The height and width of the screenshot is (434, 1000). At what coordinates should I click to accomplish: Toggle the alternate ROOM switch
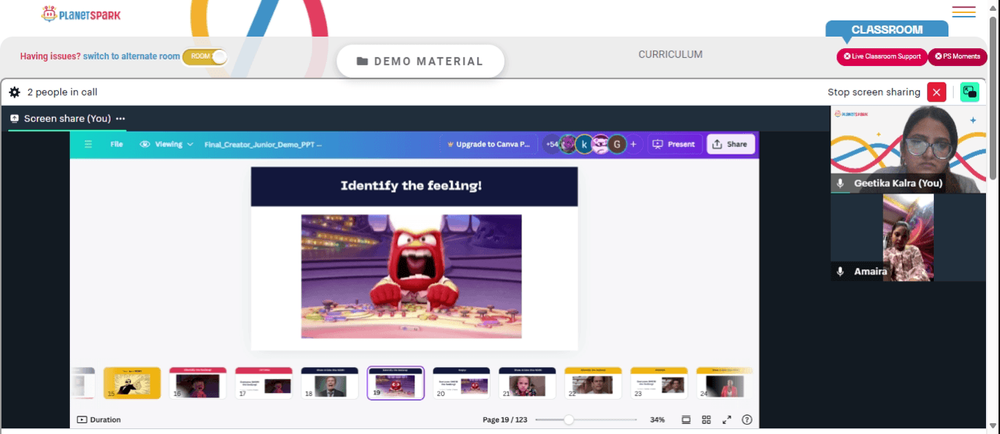[x=204, y=57]
